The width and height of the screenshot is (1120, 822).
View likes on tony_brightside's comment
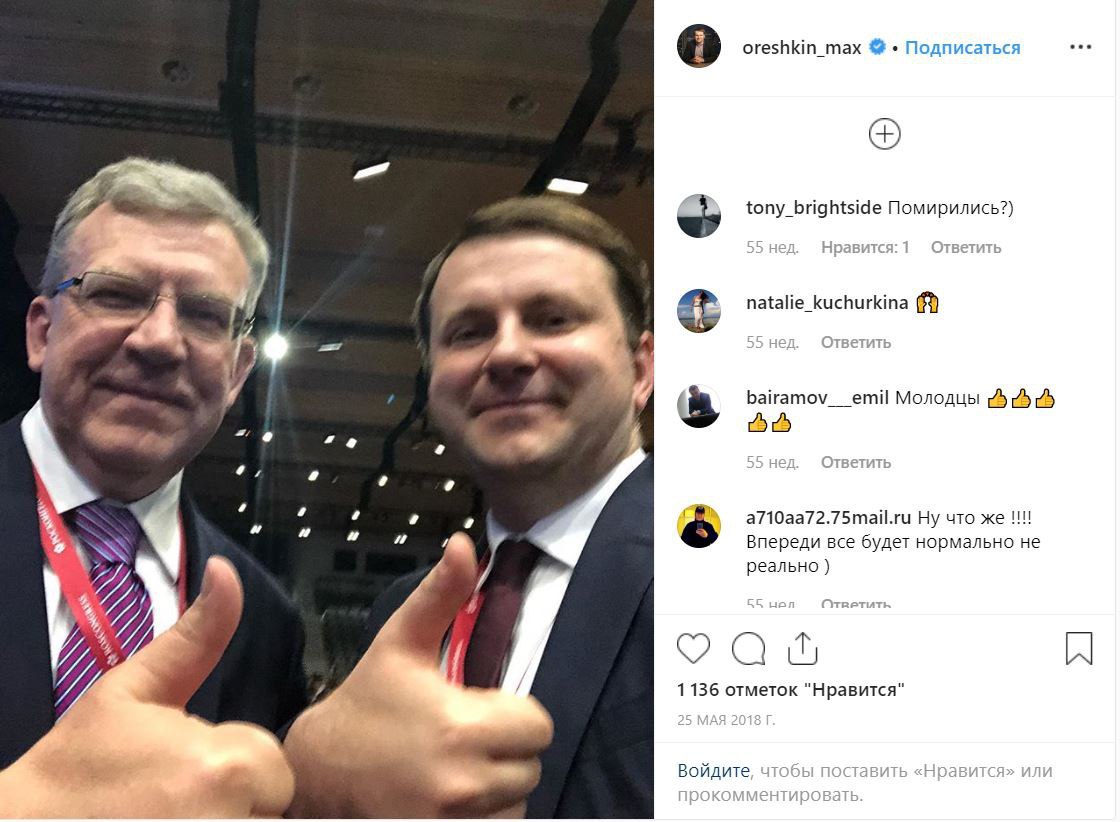865,247
